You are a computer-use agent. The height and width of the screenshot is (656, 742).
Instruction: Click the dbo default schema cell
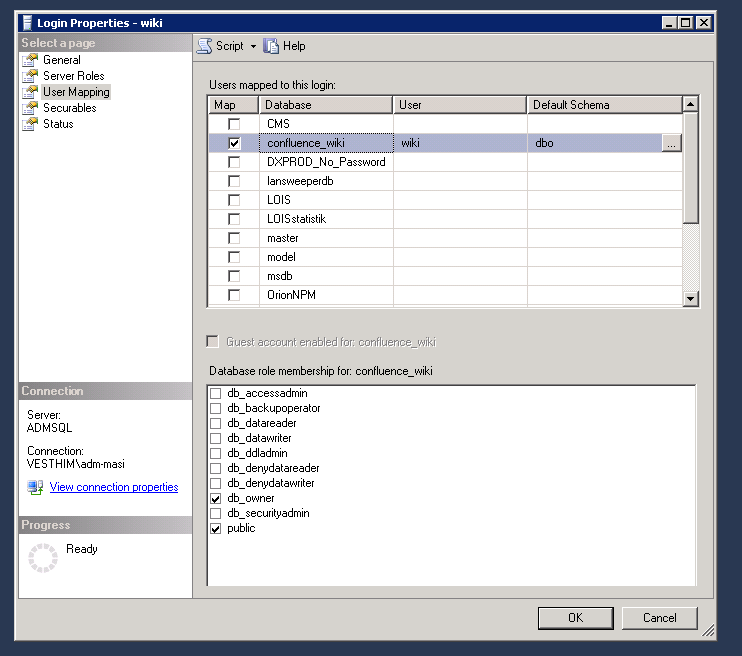point(594,143)
